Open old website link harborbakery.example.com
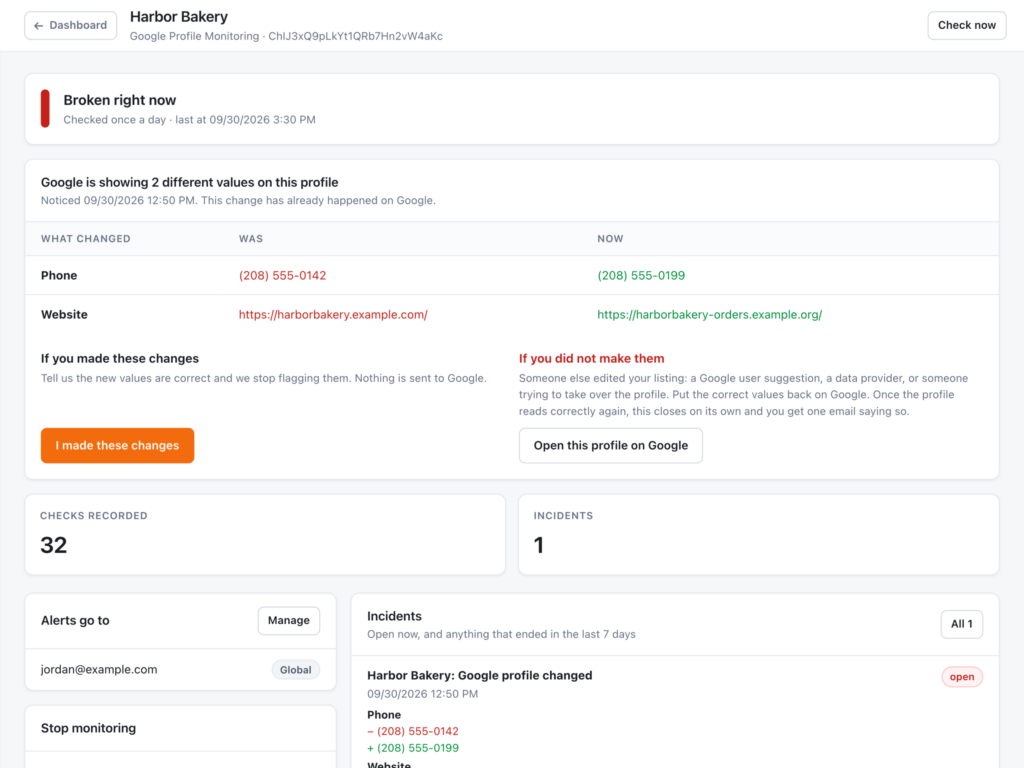Screen dimensions: 1024x768 333,315
